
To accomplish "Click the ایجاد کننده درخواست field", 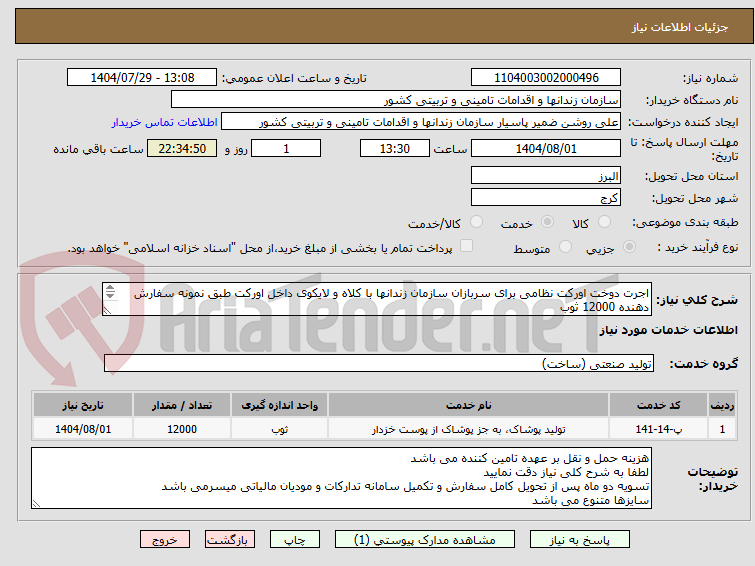I will 421,122.
